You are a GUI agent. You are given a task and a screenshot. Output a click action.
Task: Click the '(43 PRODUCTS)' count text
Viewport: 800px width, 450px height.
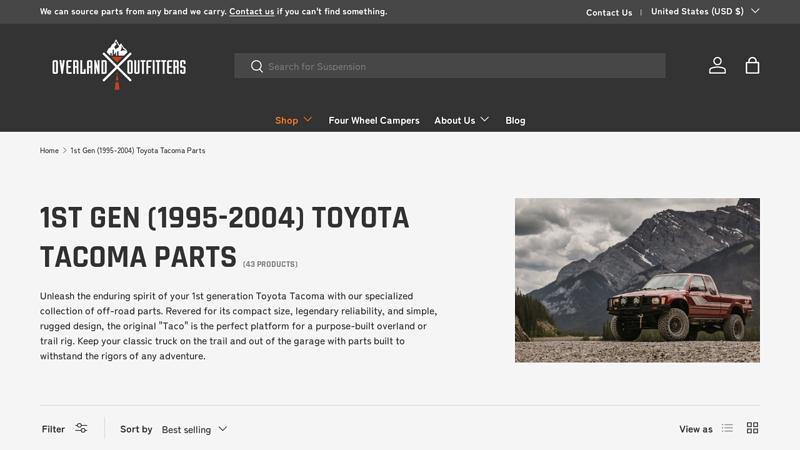[270, 264]
